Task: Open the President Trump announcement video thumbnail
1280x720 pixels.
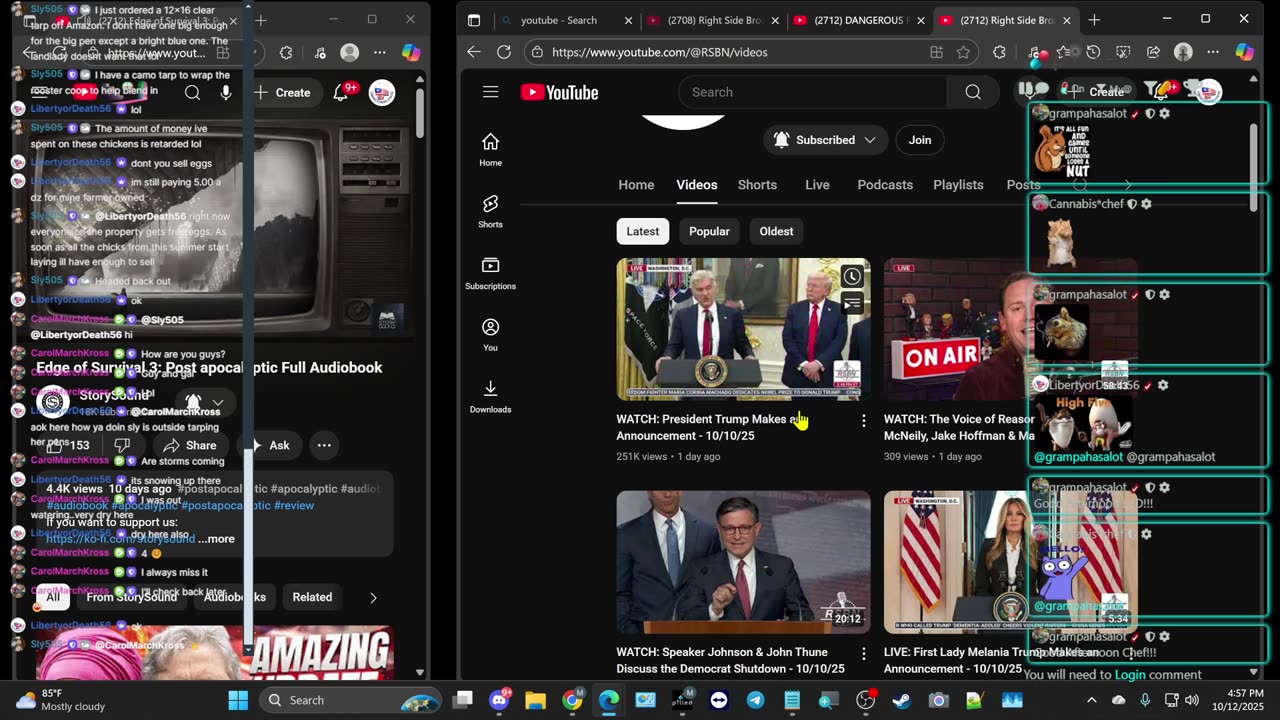Action: click(743, 329)
